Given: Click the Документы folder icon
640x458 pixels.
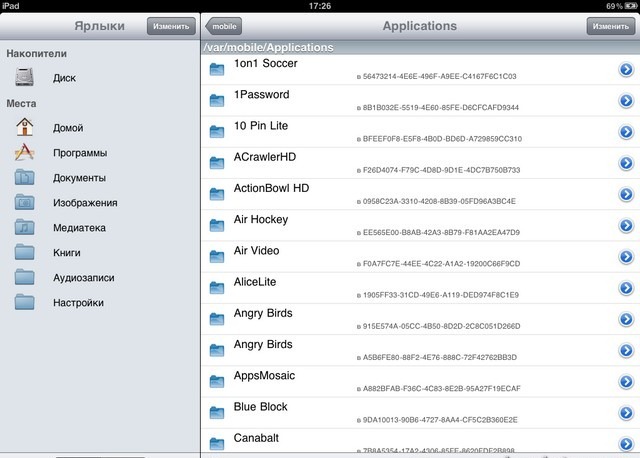Looking at the screenshot, I should coord(24,178).
